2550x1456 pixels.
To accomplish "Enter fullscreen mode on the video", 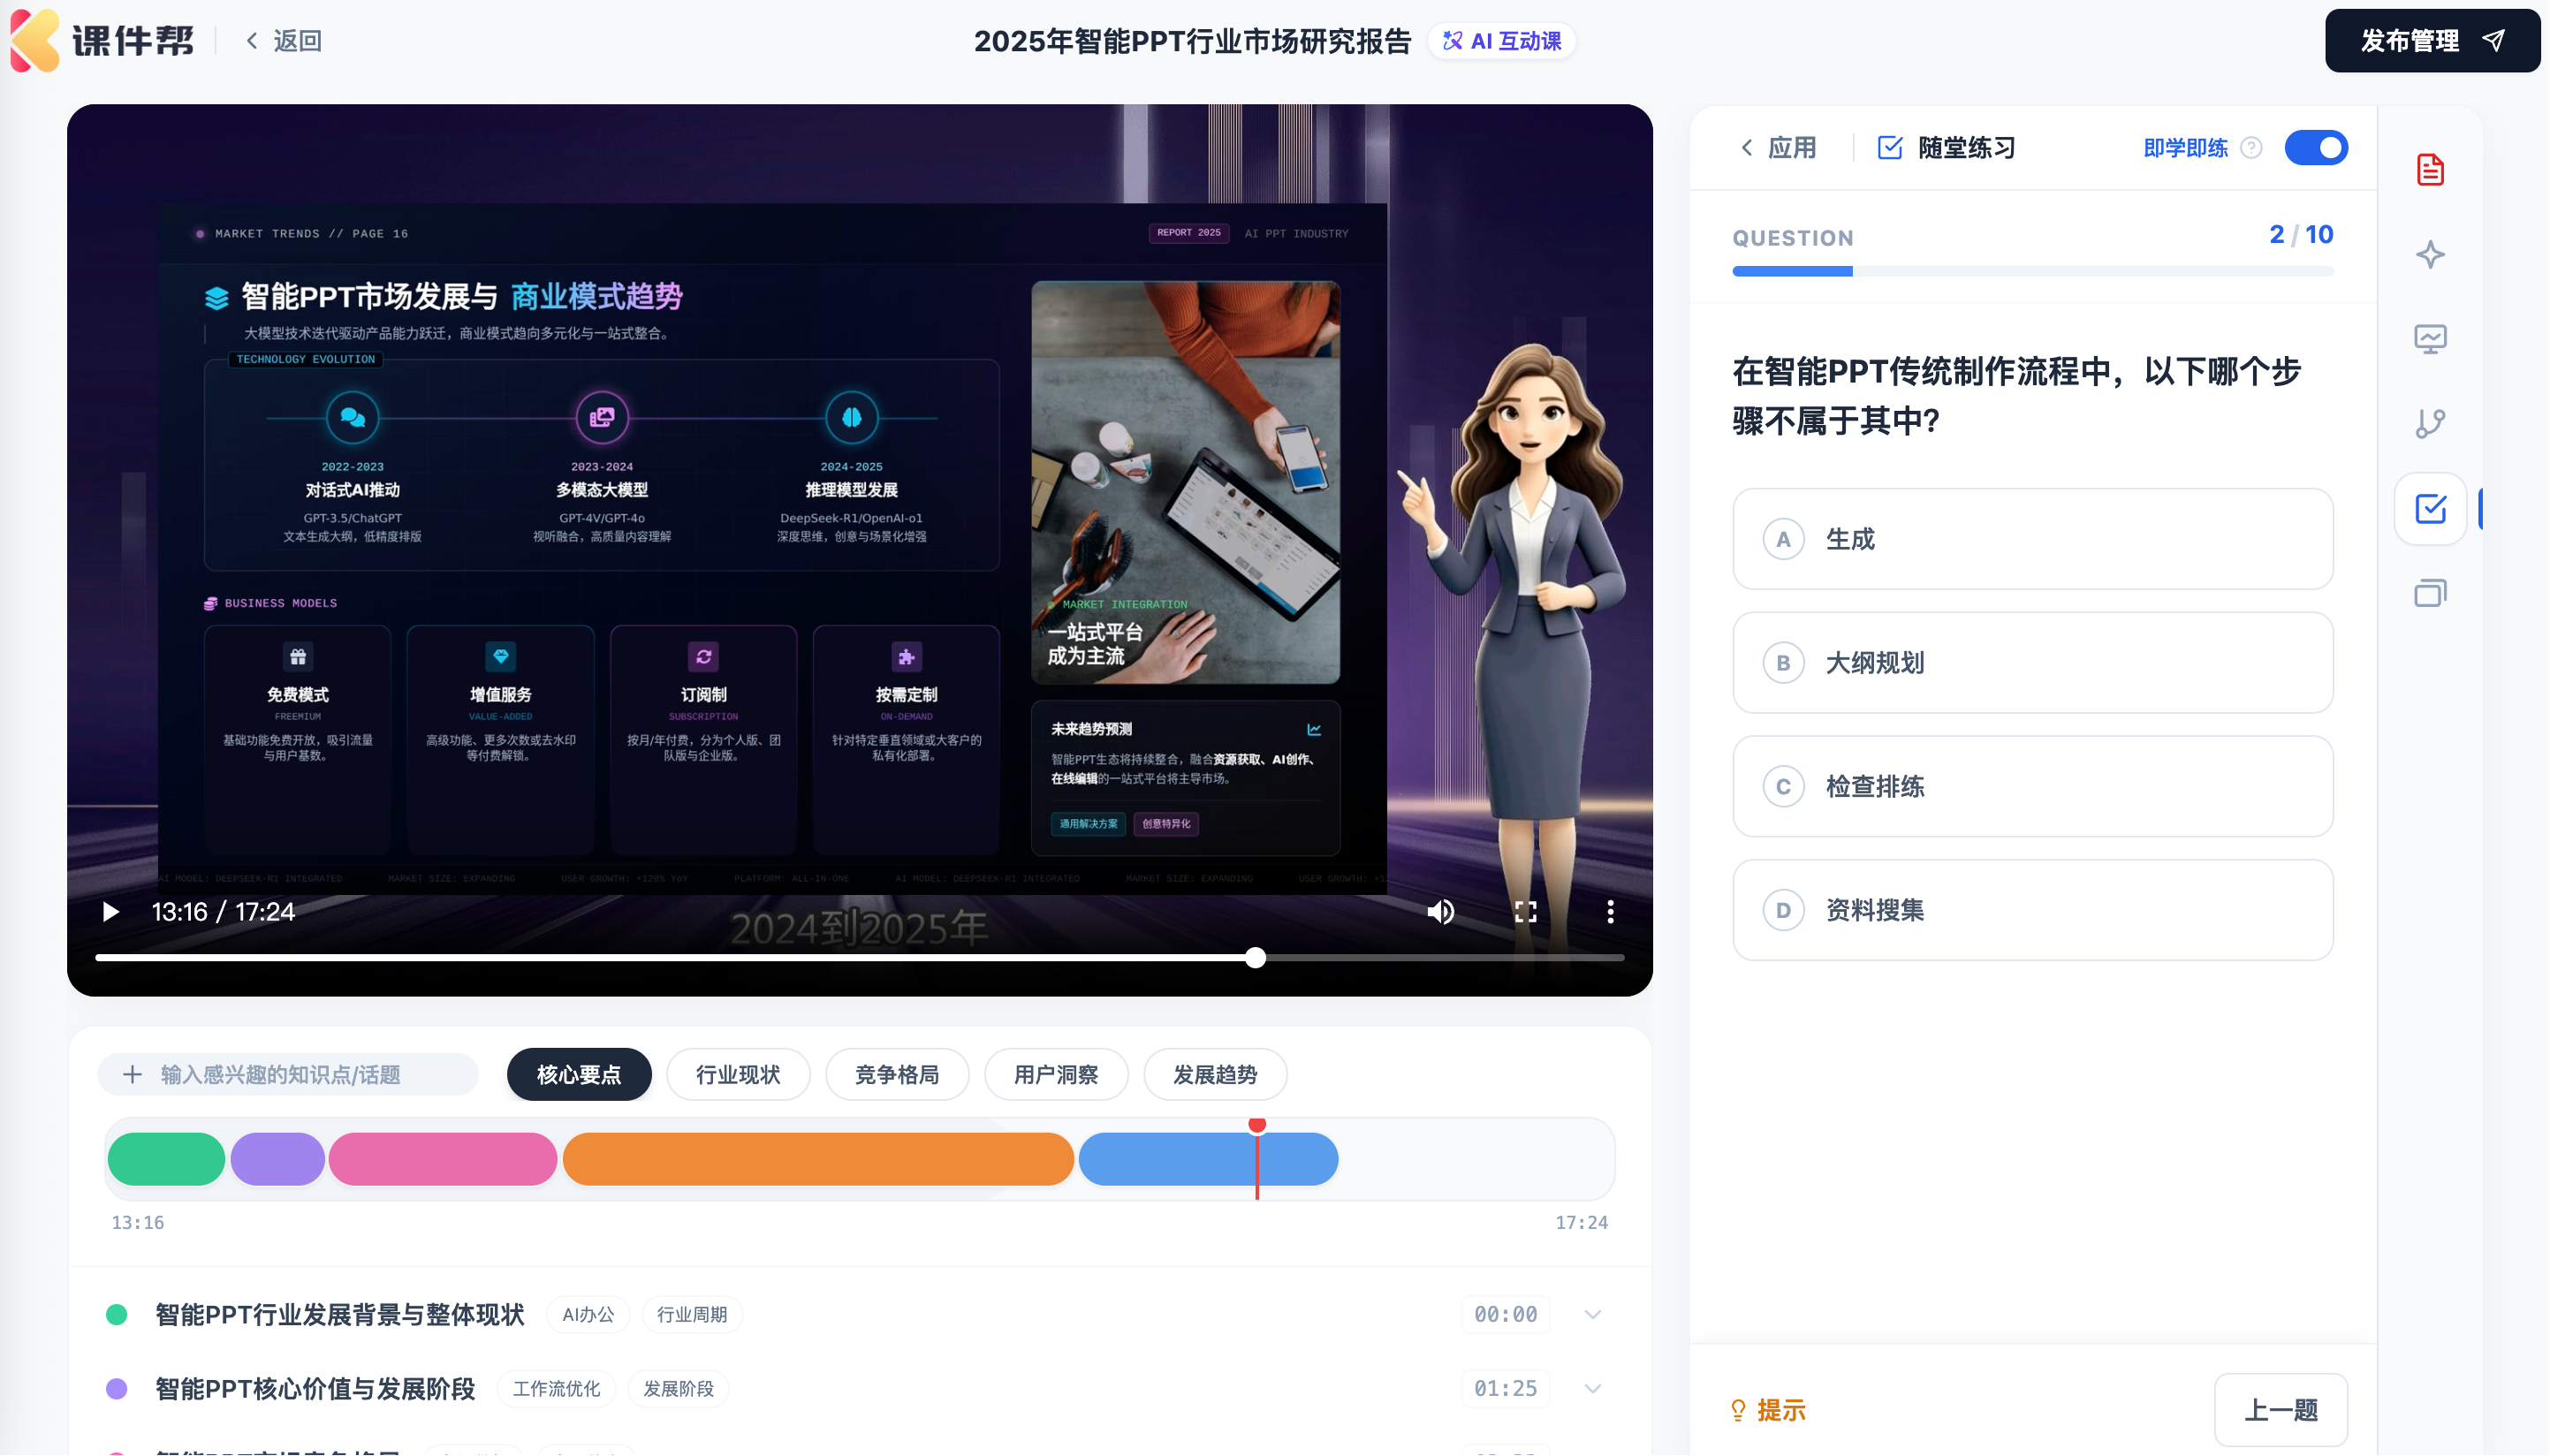I will [x=1524, y=911].
